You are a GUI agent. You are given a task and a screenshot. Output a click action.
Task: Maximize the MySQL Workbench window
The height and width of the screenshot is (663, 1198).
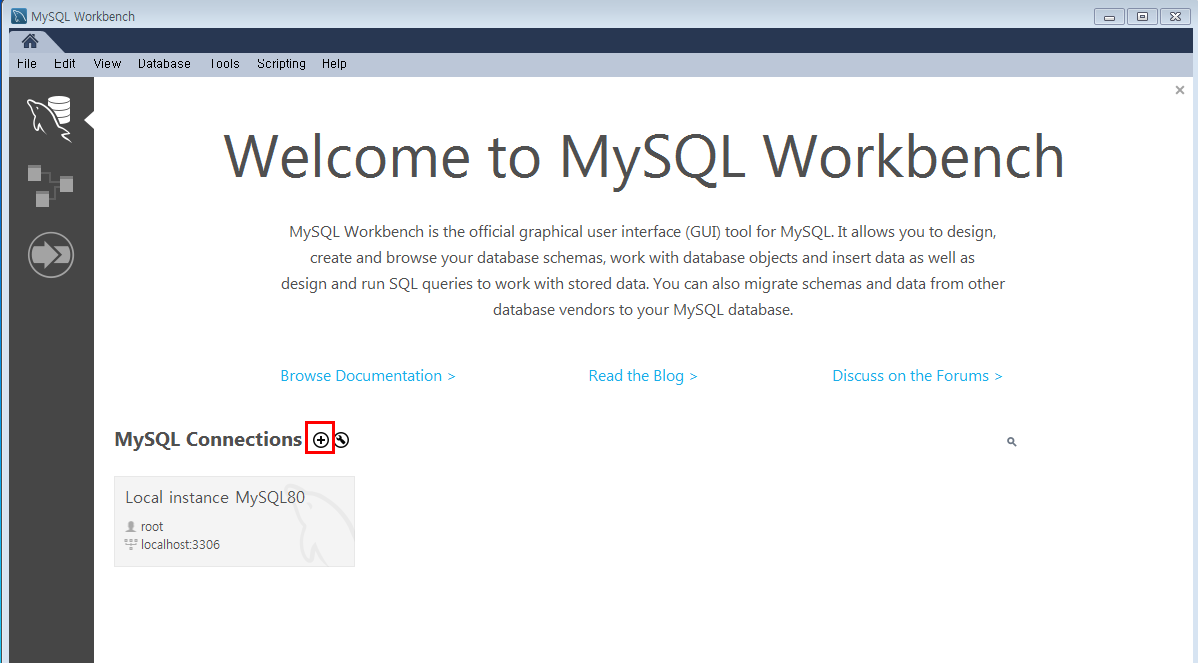click(x=1142, y=16)
